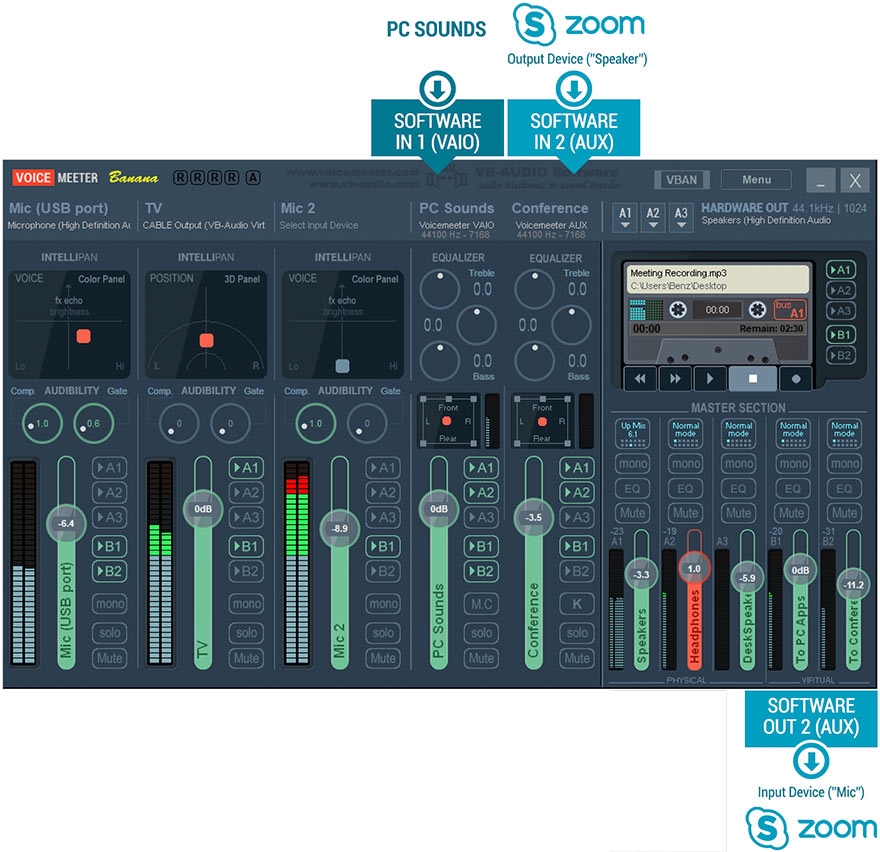
Task: Disable B1 routing on the Mic (USB port) strip
Action: [x=109, y=546]
